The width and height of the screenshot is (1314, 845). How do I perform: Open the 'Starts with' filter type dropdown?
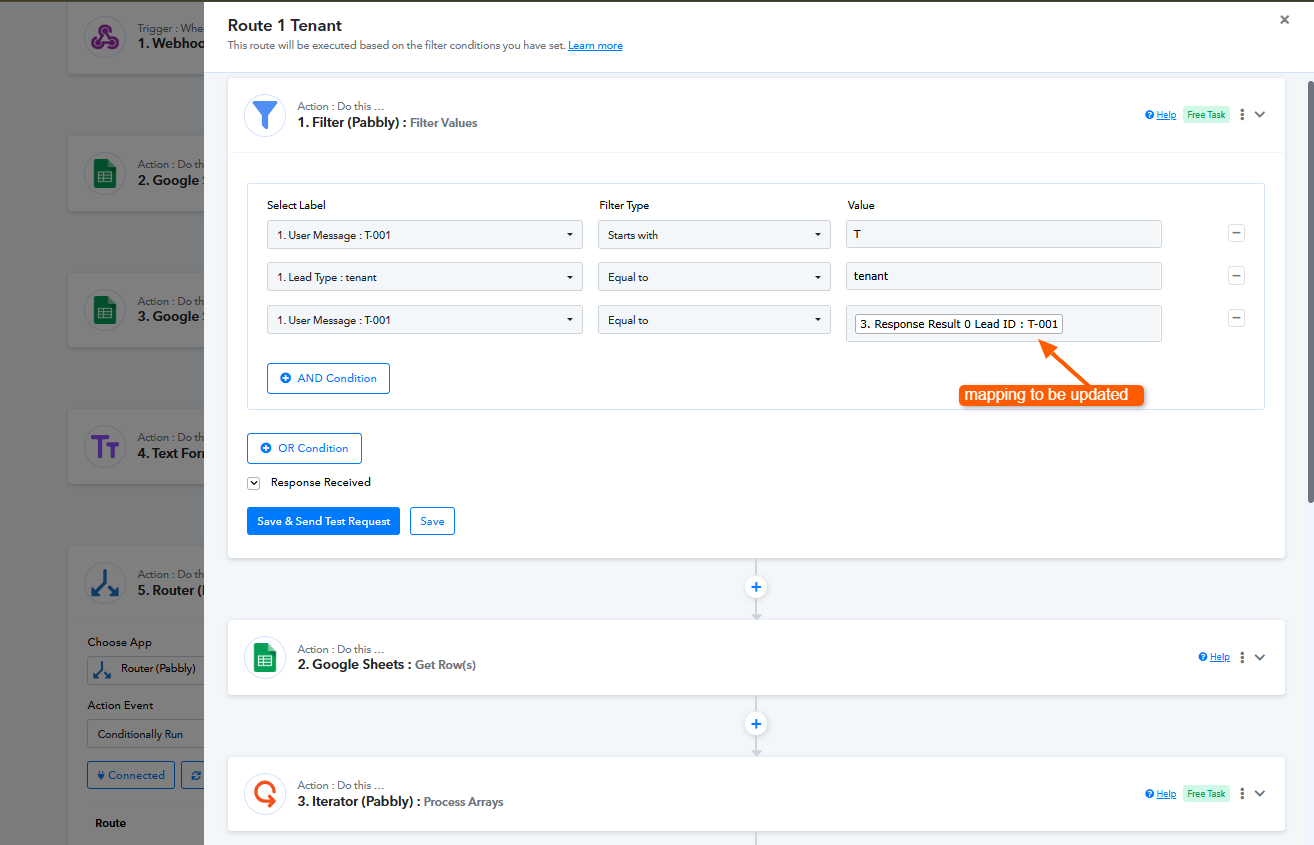click(x=714, y=235)
